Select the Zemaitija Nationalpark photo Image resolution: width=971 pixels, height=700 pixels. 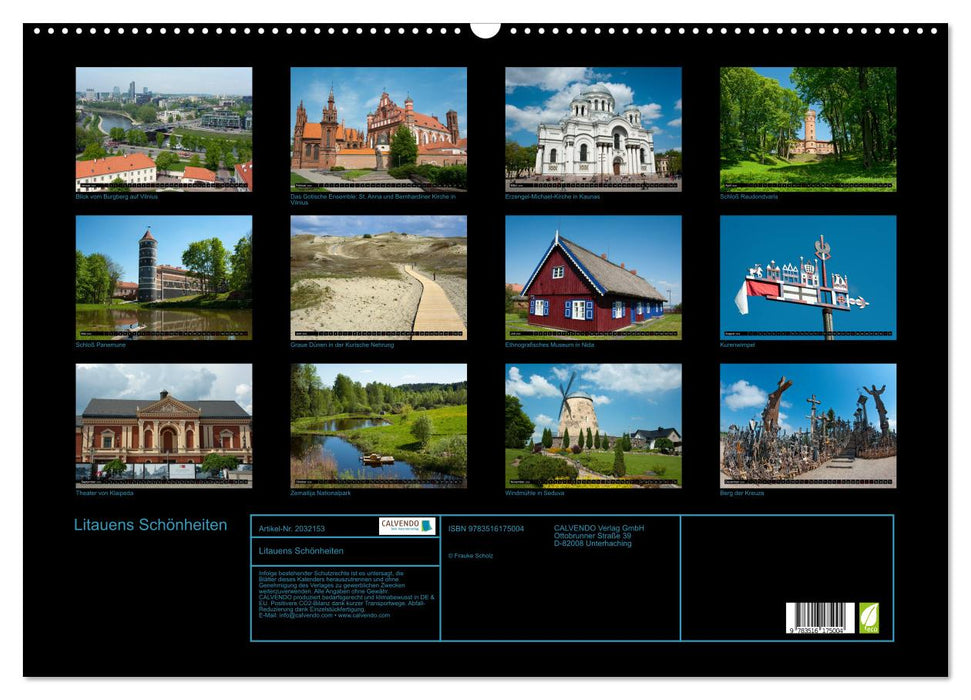[x=378, y=425]
